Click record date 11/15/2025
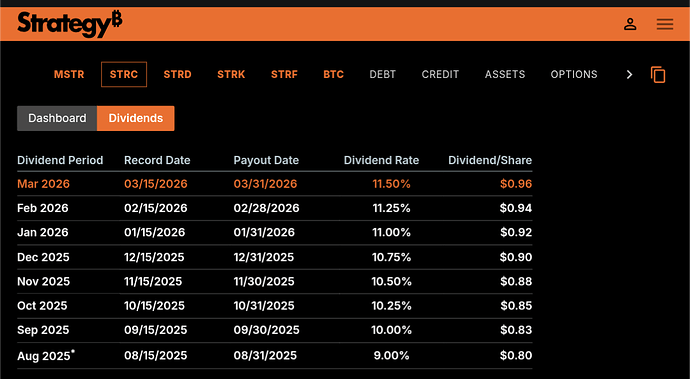 (153, 281)
